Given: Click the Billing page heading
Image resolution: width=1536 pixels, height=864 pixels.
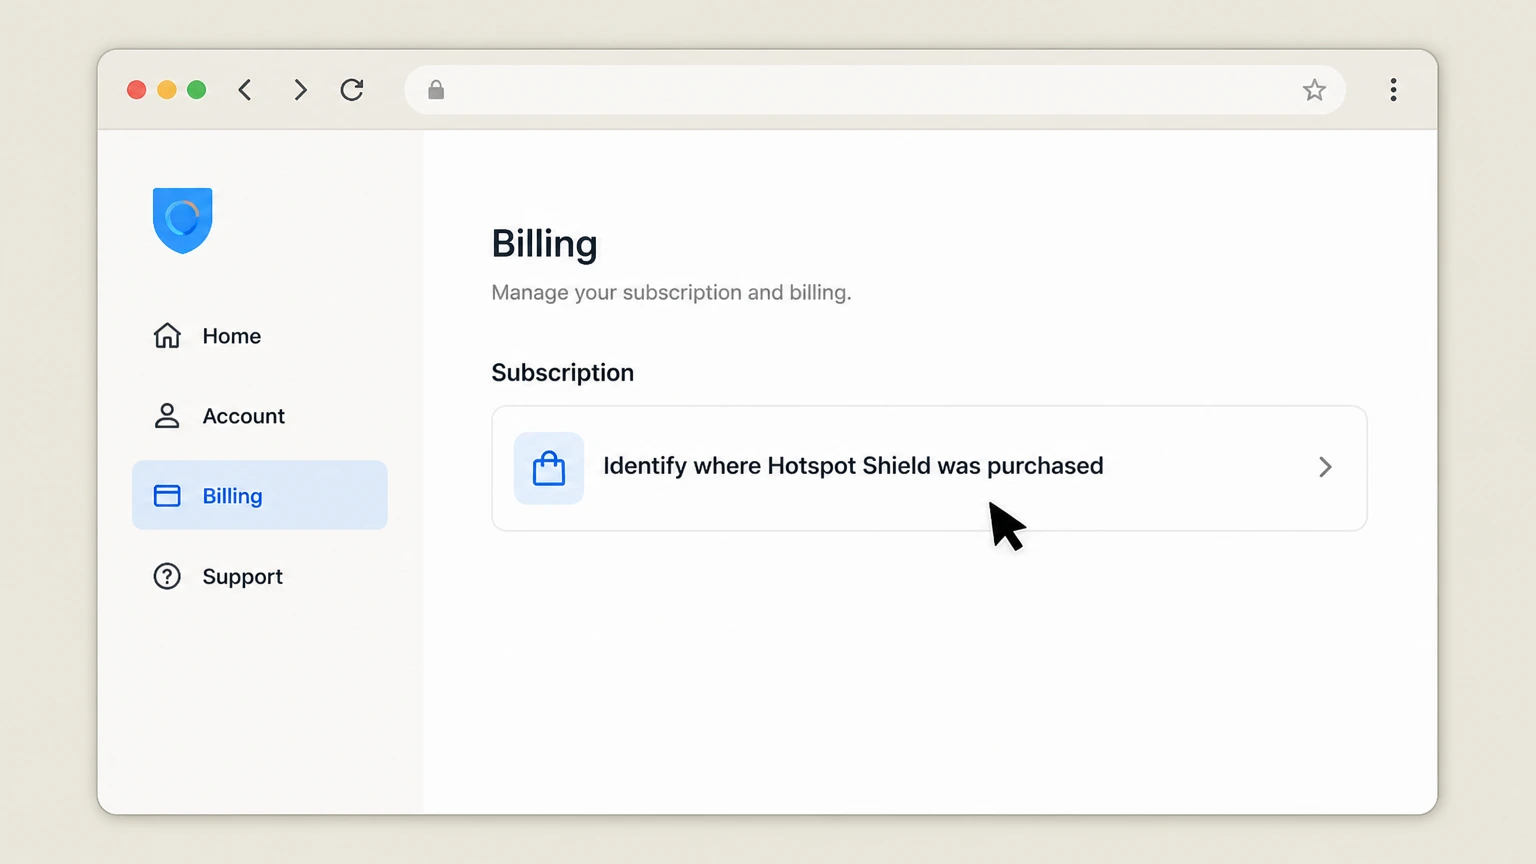Looking at the screenshot, I should (544, 244).
